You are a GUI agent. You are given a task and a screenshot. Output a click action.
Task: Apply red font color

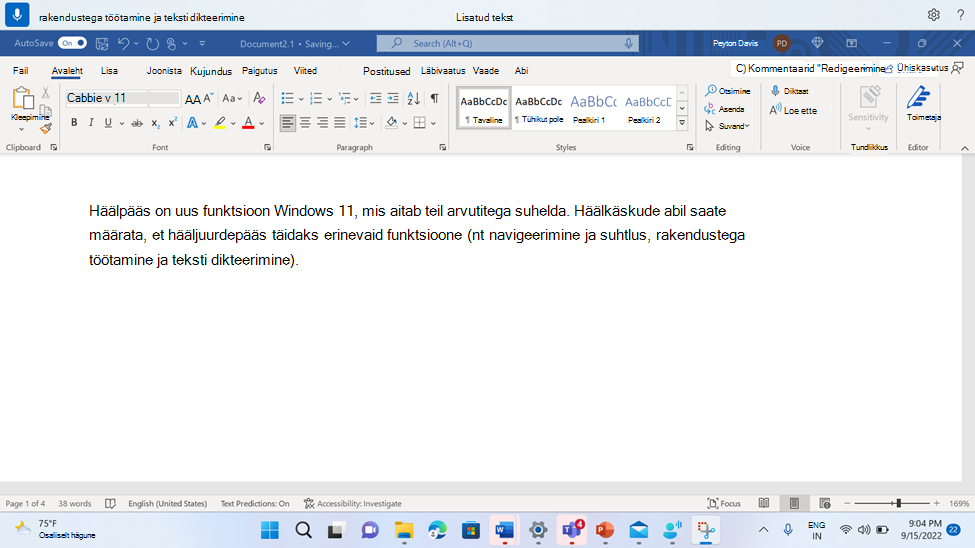(248, 123)
